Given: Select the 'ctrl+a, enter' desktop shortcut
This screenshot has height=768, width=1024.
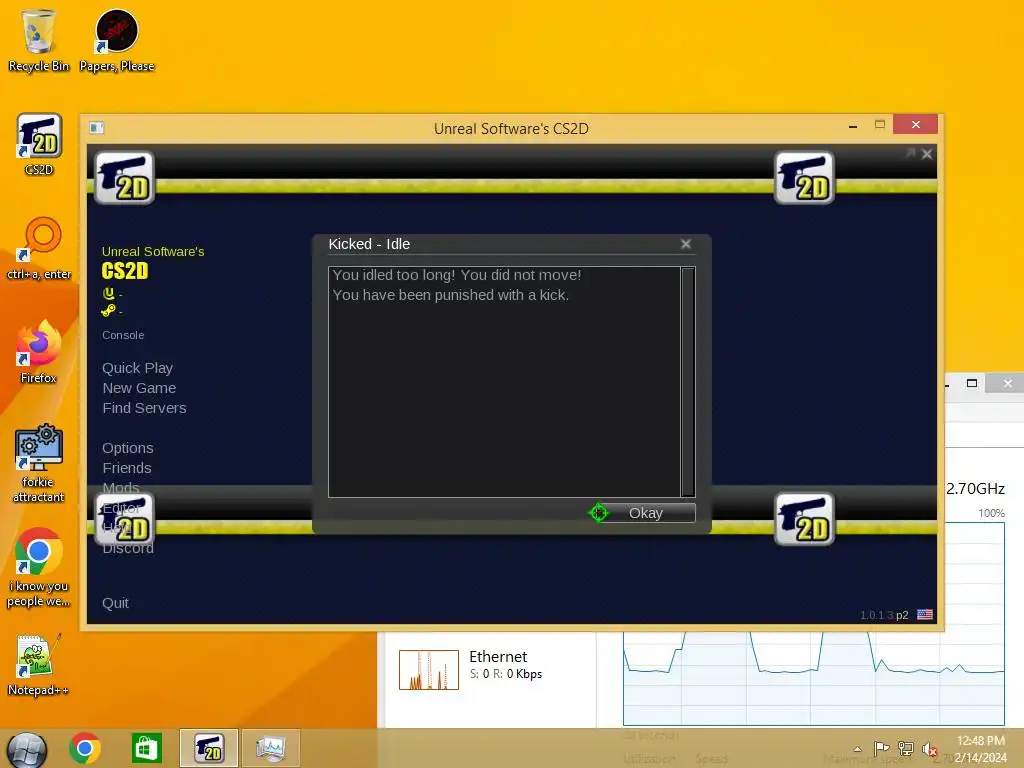Looking at the screenshot, I should coord(39,248).
